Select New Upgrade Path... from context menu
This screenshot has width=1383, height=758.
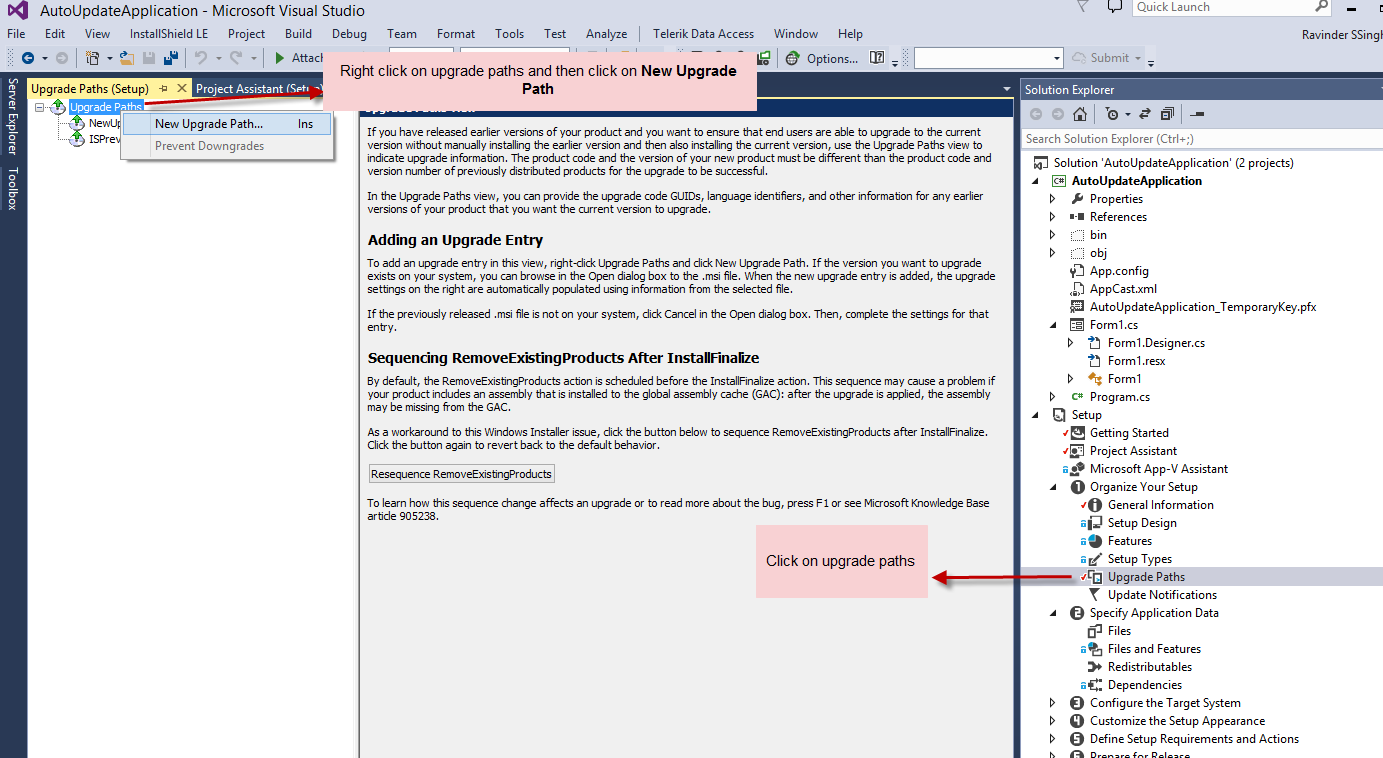[227, 124]
